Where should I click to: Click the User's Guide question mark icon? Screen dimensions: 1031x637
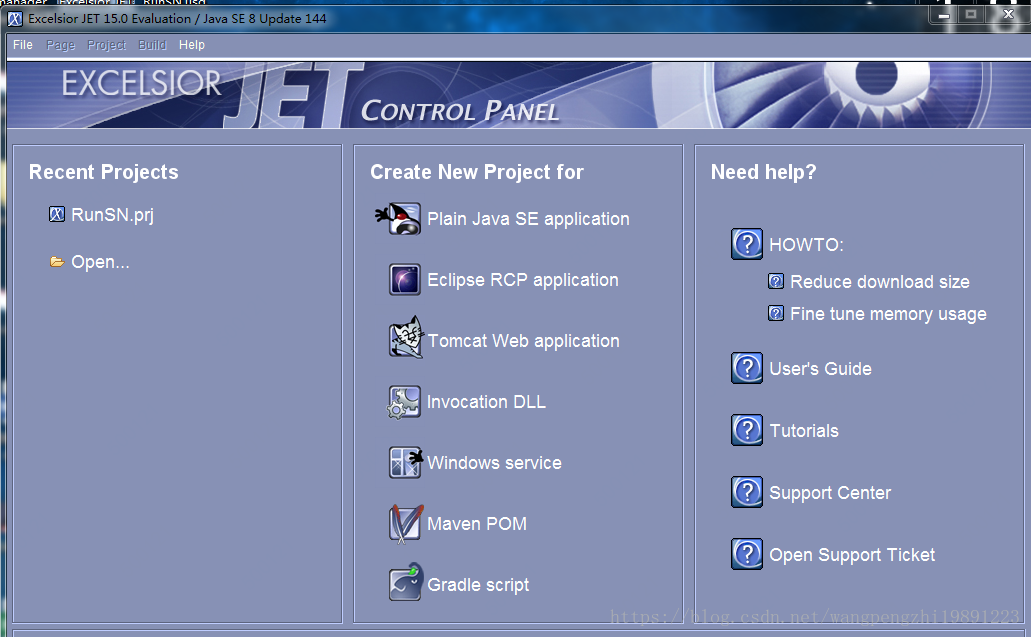pyautogui.click(x=747, y=368)
